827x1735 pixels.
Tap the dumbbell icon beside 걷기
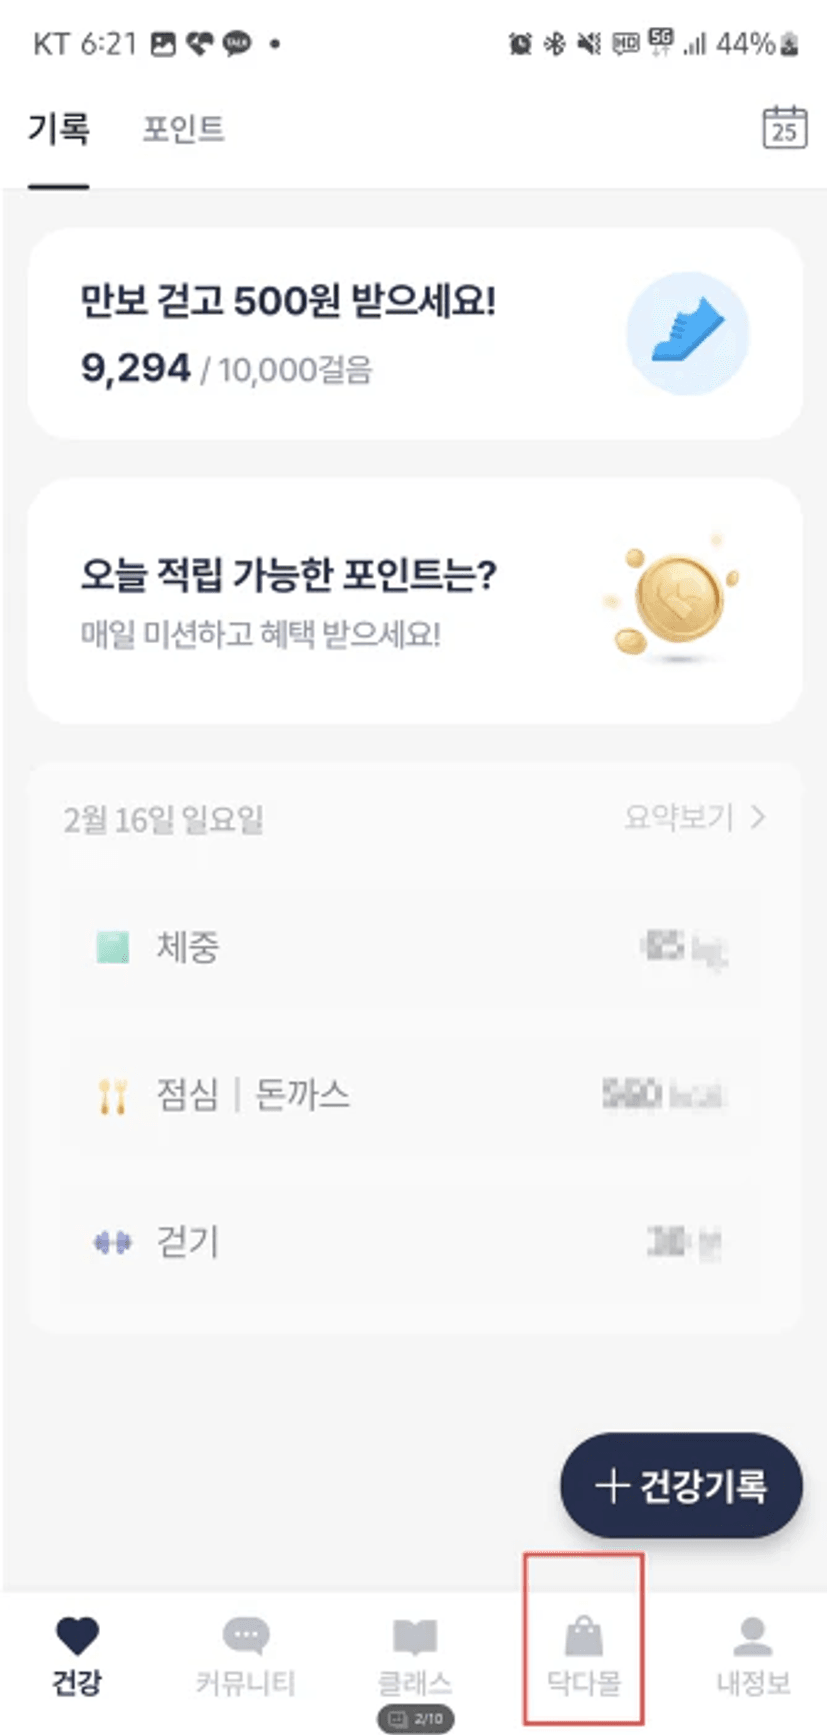112,1243
